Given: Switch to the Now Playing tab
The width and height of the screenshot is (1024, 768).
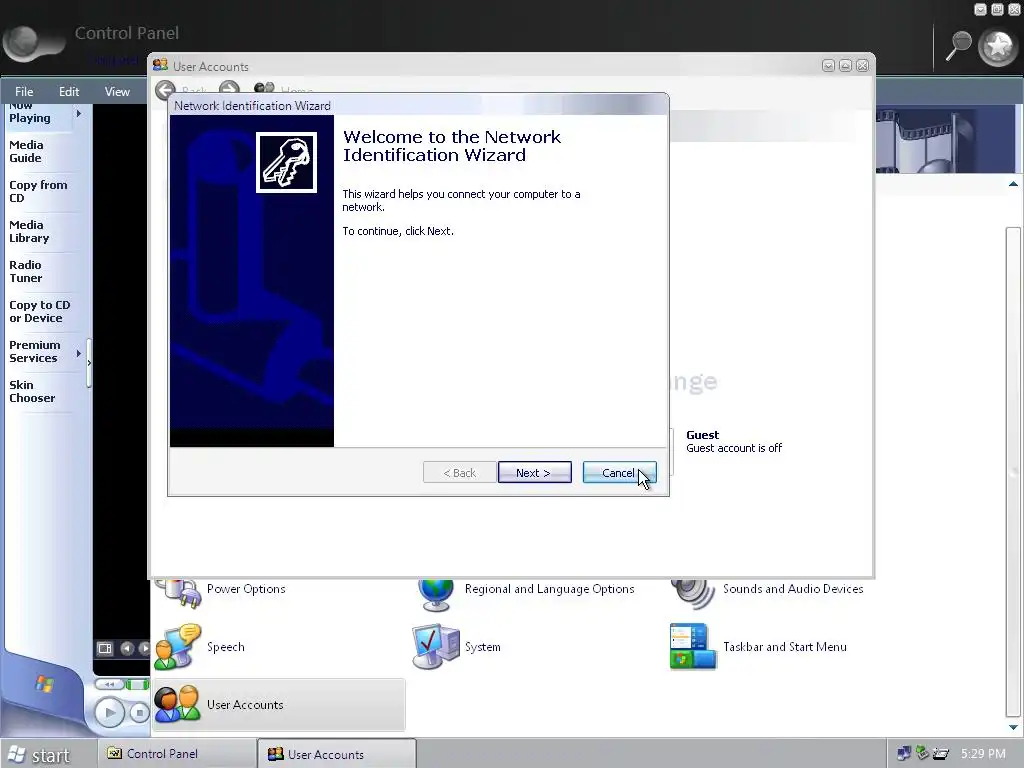Looking at the screenshot, I should tap(30, 113).
